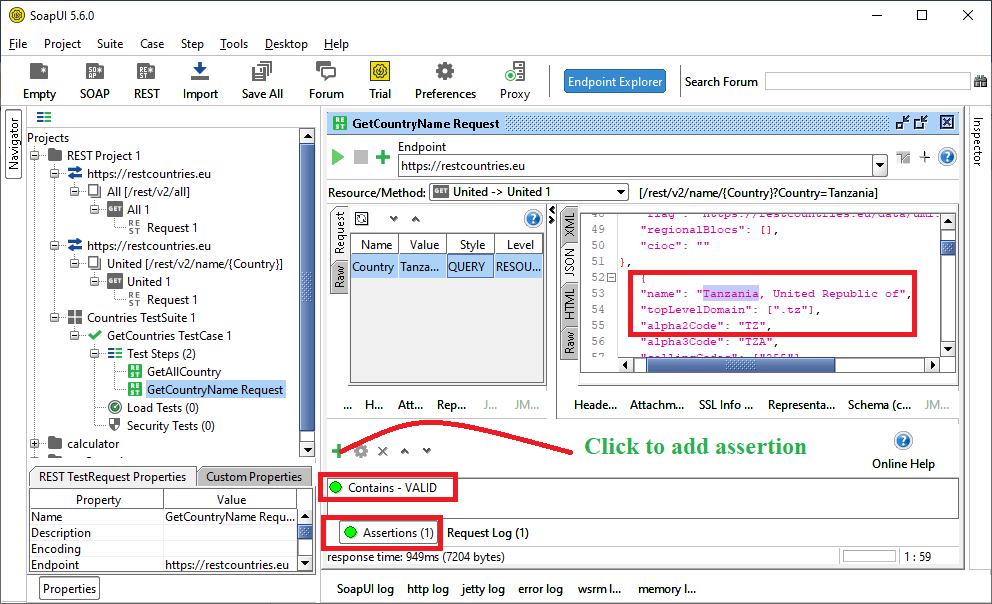Screen dimensions: 992x604
Task: Collapse the Test Steps (2) node
Action: point(95,354)
